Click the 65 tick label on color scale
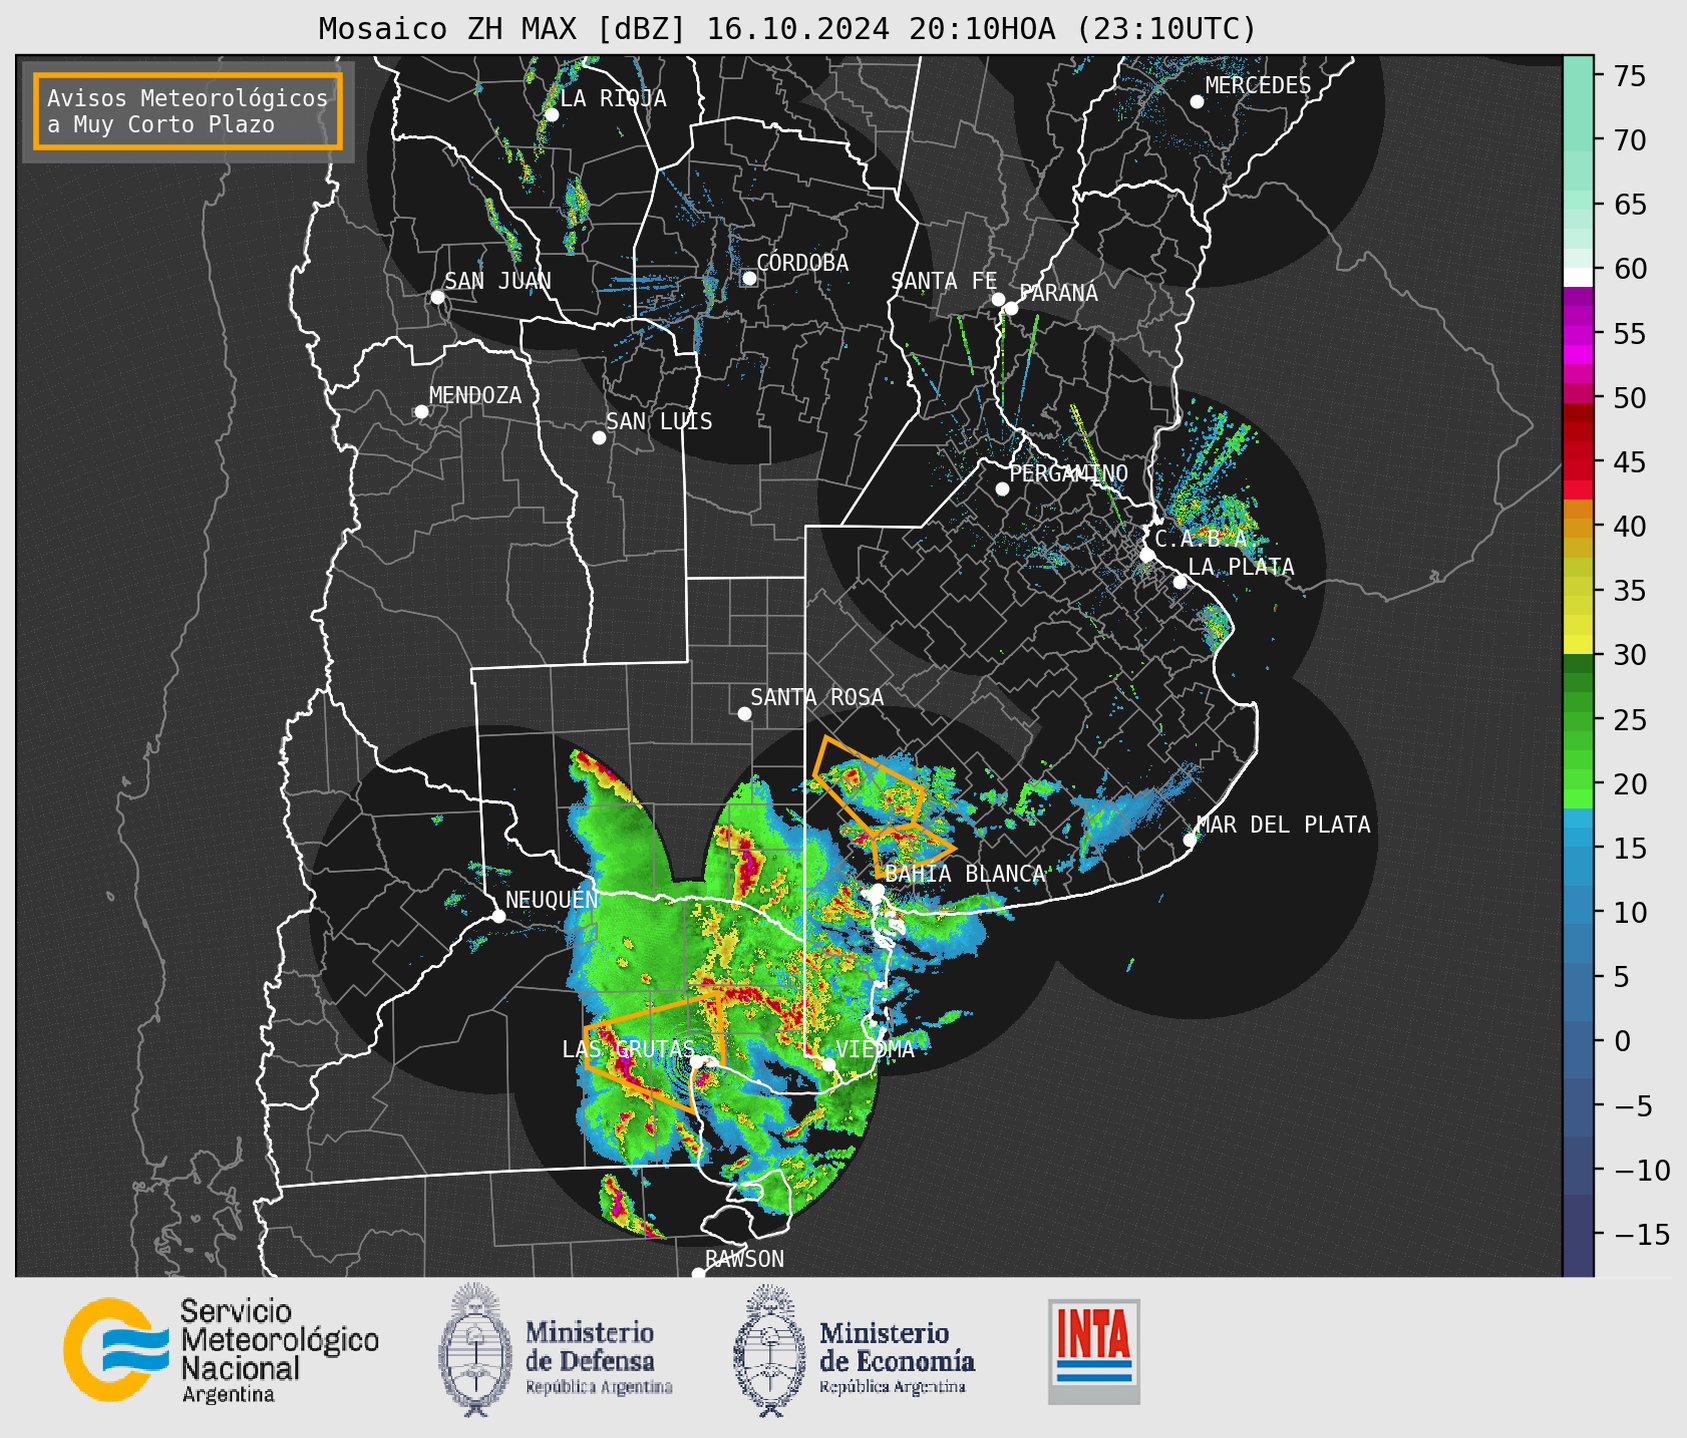This screenshot has height=1438, width=1687. pos(1630,205)
